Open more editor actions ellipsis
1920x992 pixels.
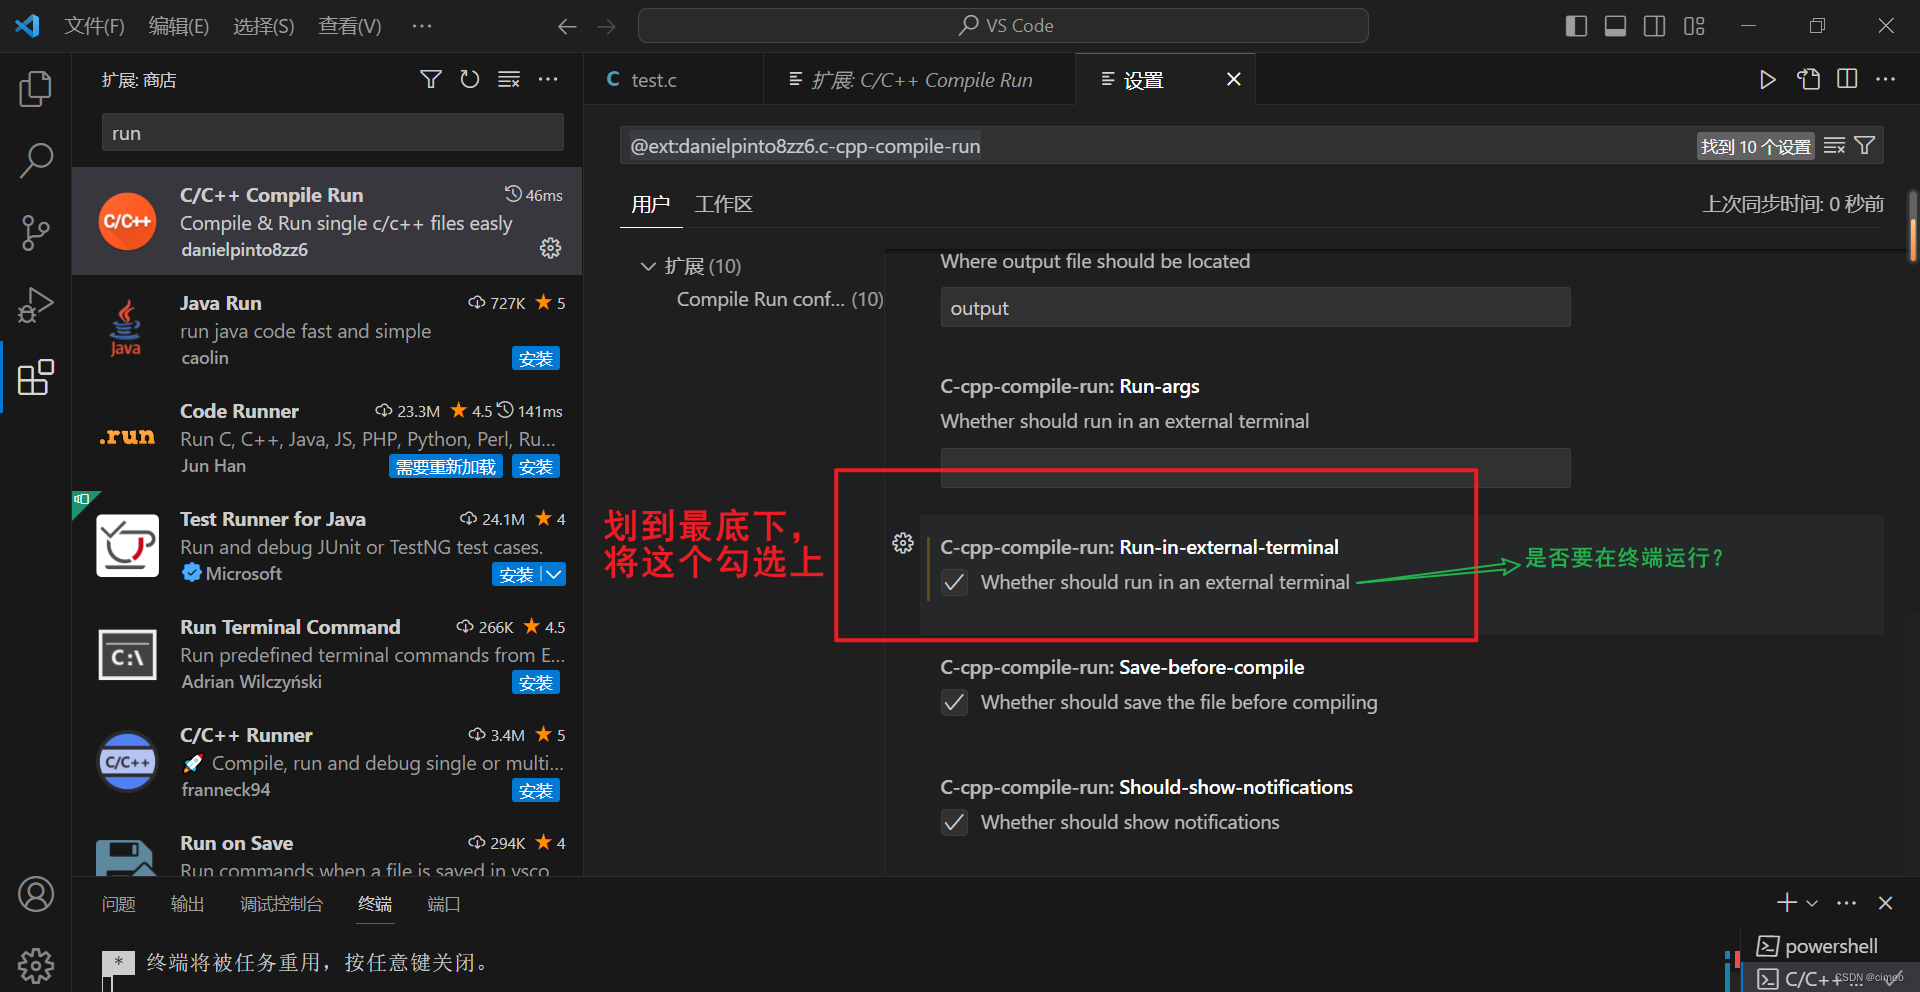[x=1886, y=79]
